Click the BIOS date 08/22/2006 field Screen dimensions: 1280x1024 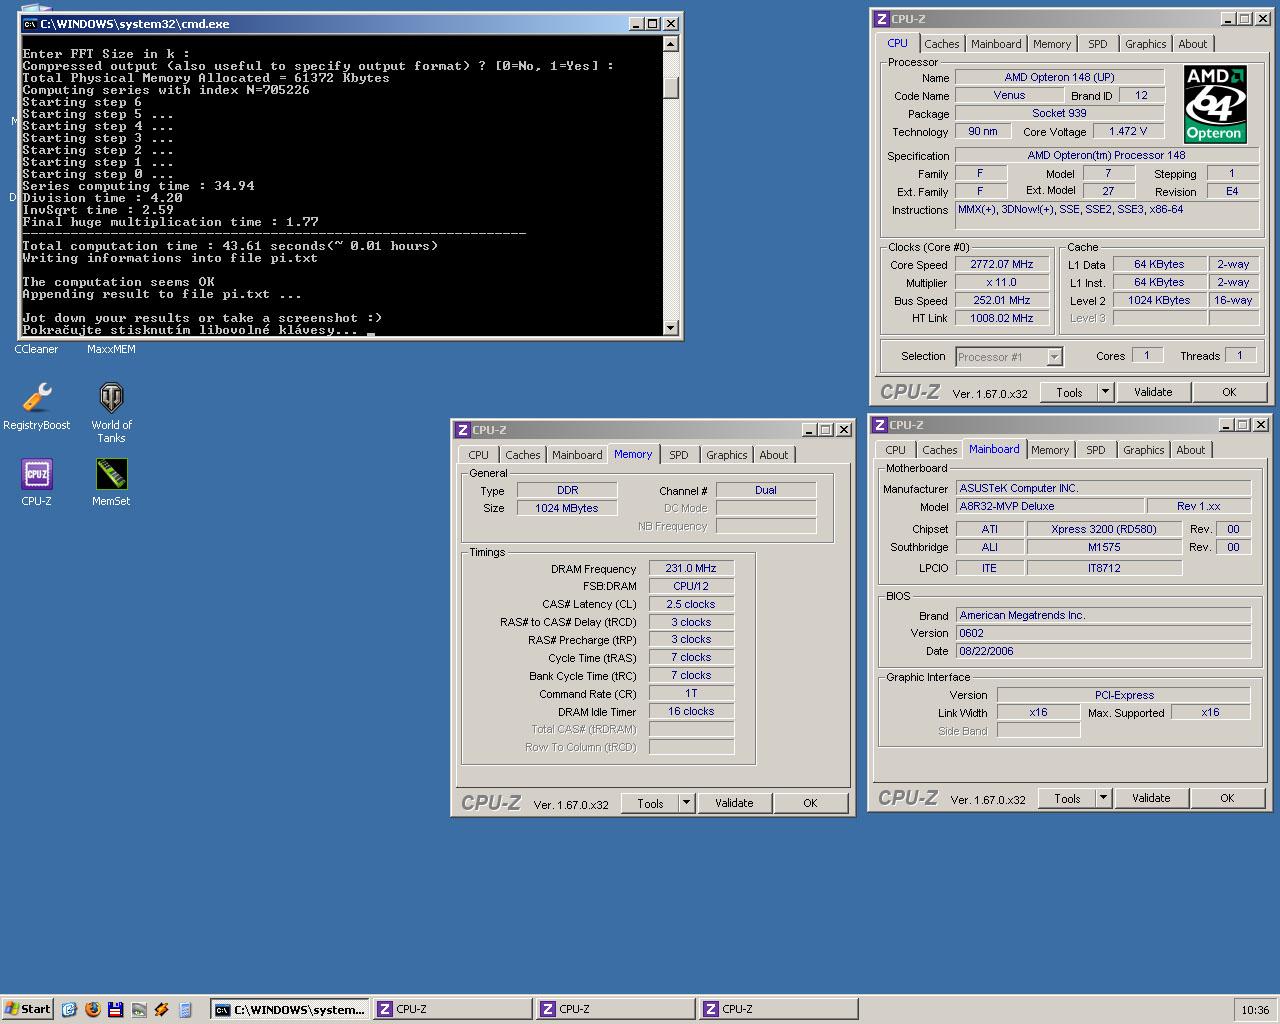[x=1103, y=651]
